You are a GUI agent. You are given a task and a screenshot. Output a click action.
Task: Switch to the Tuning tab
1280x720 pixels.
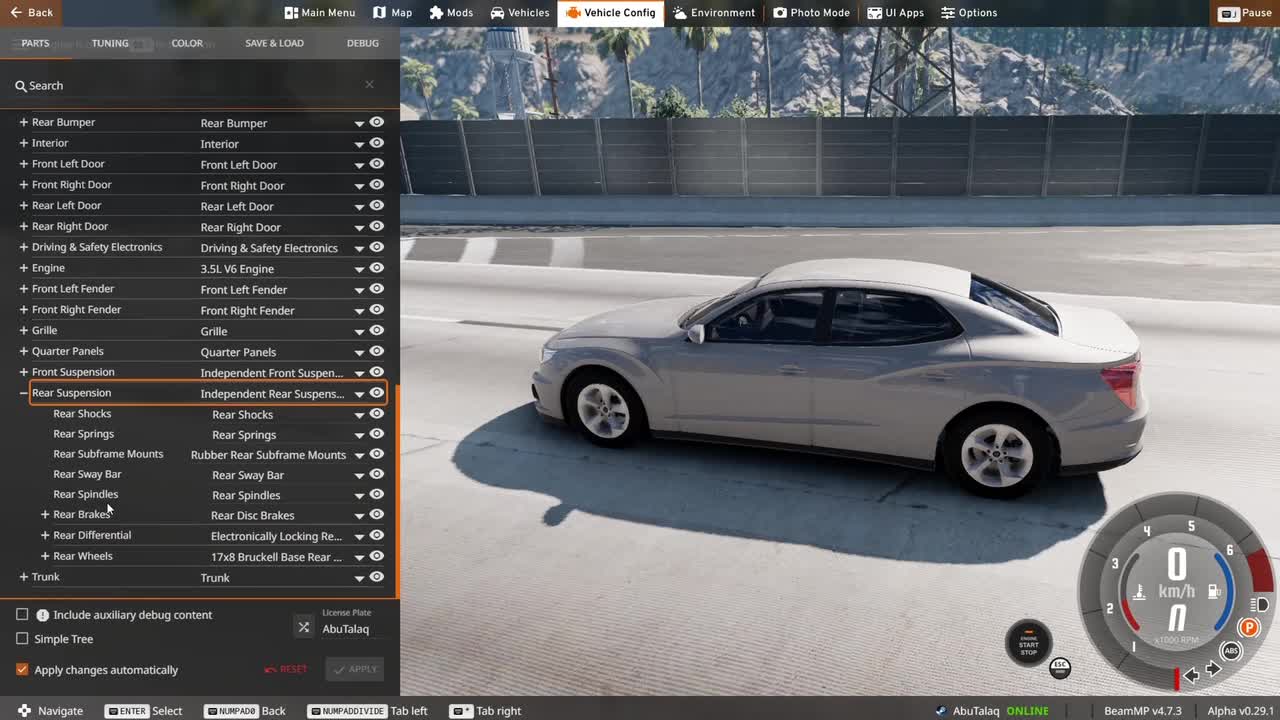[110, 43]
